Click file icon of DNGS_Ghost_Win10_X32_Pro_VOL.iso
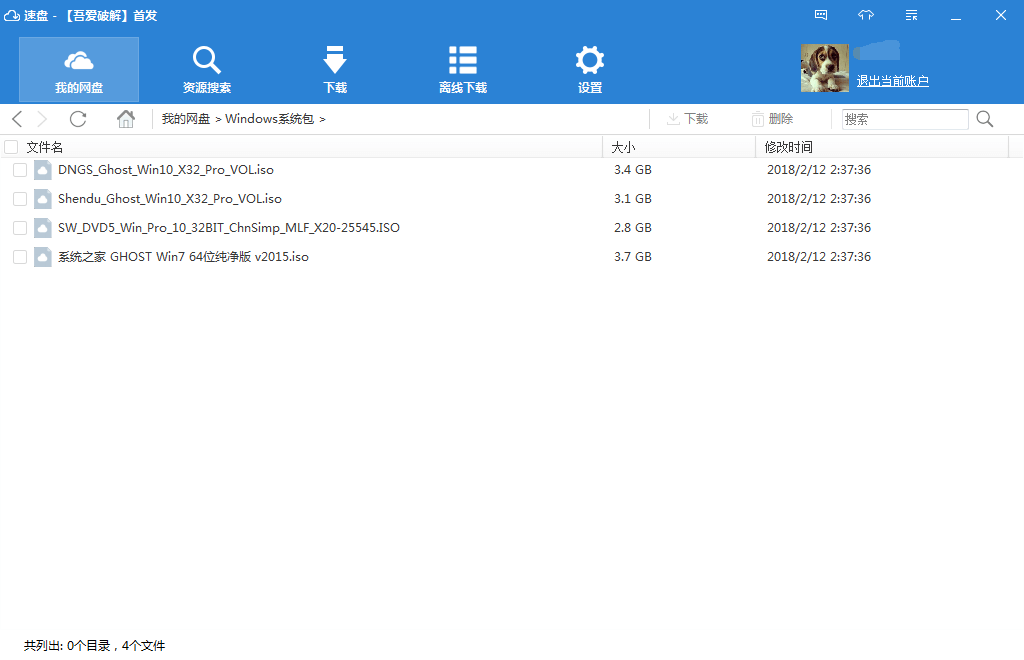Image resolution: width=1024 pixels, height=660 pixels. point(42,170)
